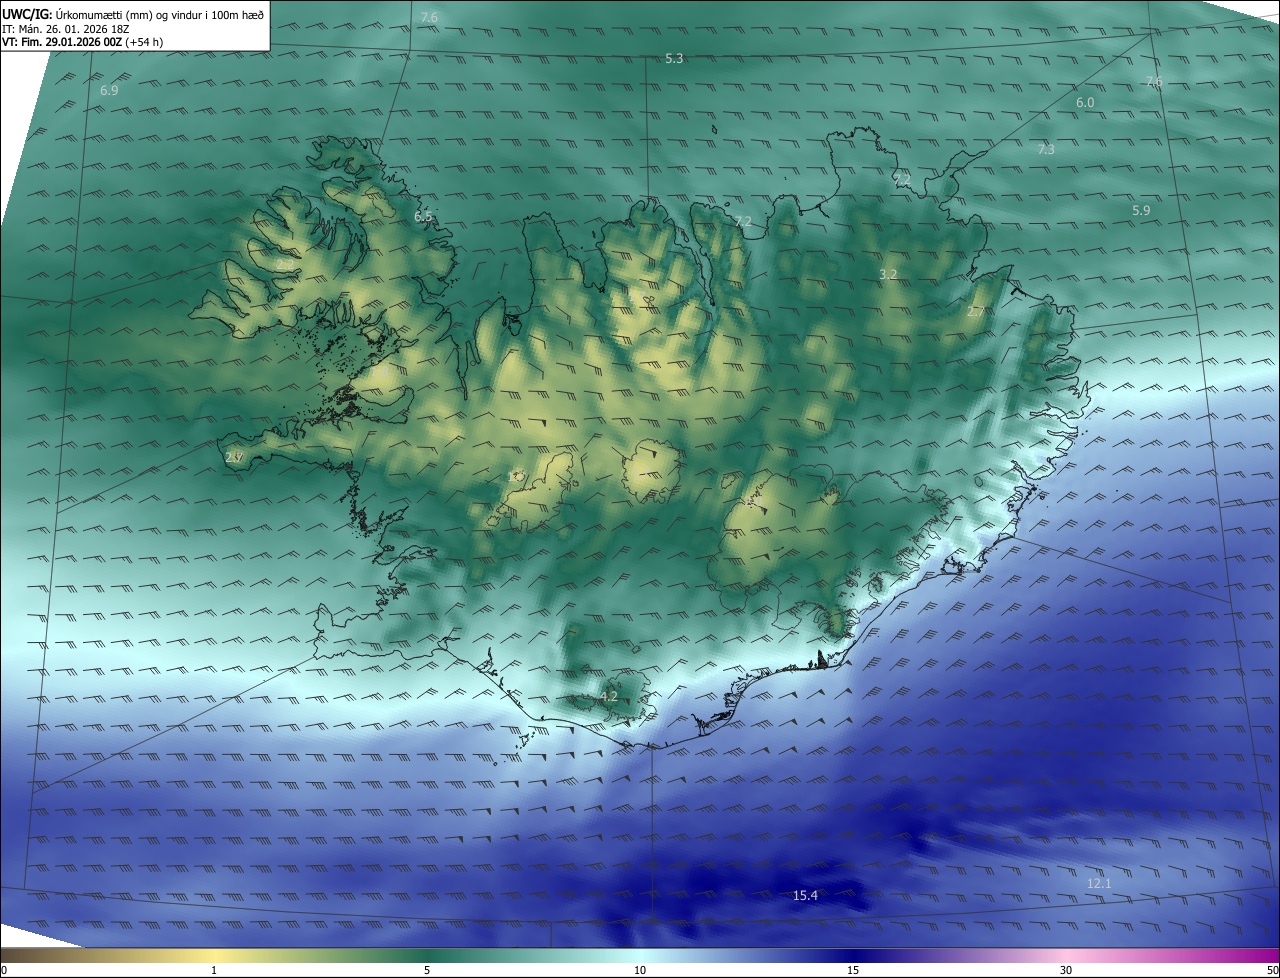Viewport: 1280px width, 978px height.
Task: Click the title 'UWC/IG: Úrkomumætti (mm) og vindur í 100m hæð'
Action: [x=133, y=14]
